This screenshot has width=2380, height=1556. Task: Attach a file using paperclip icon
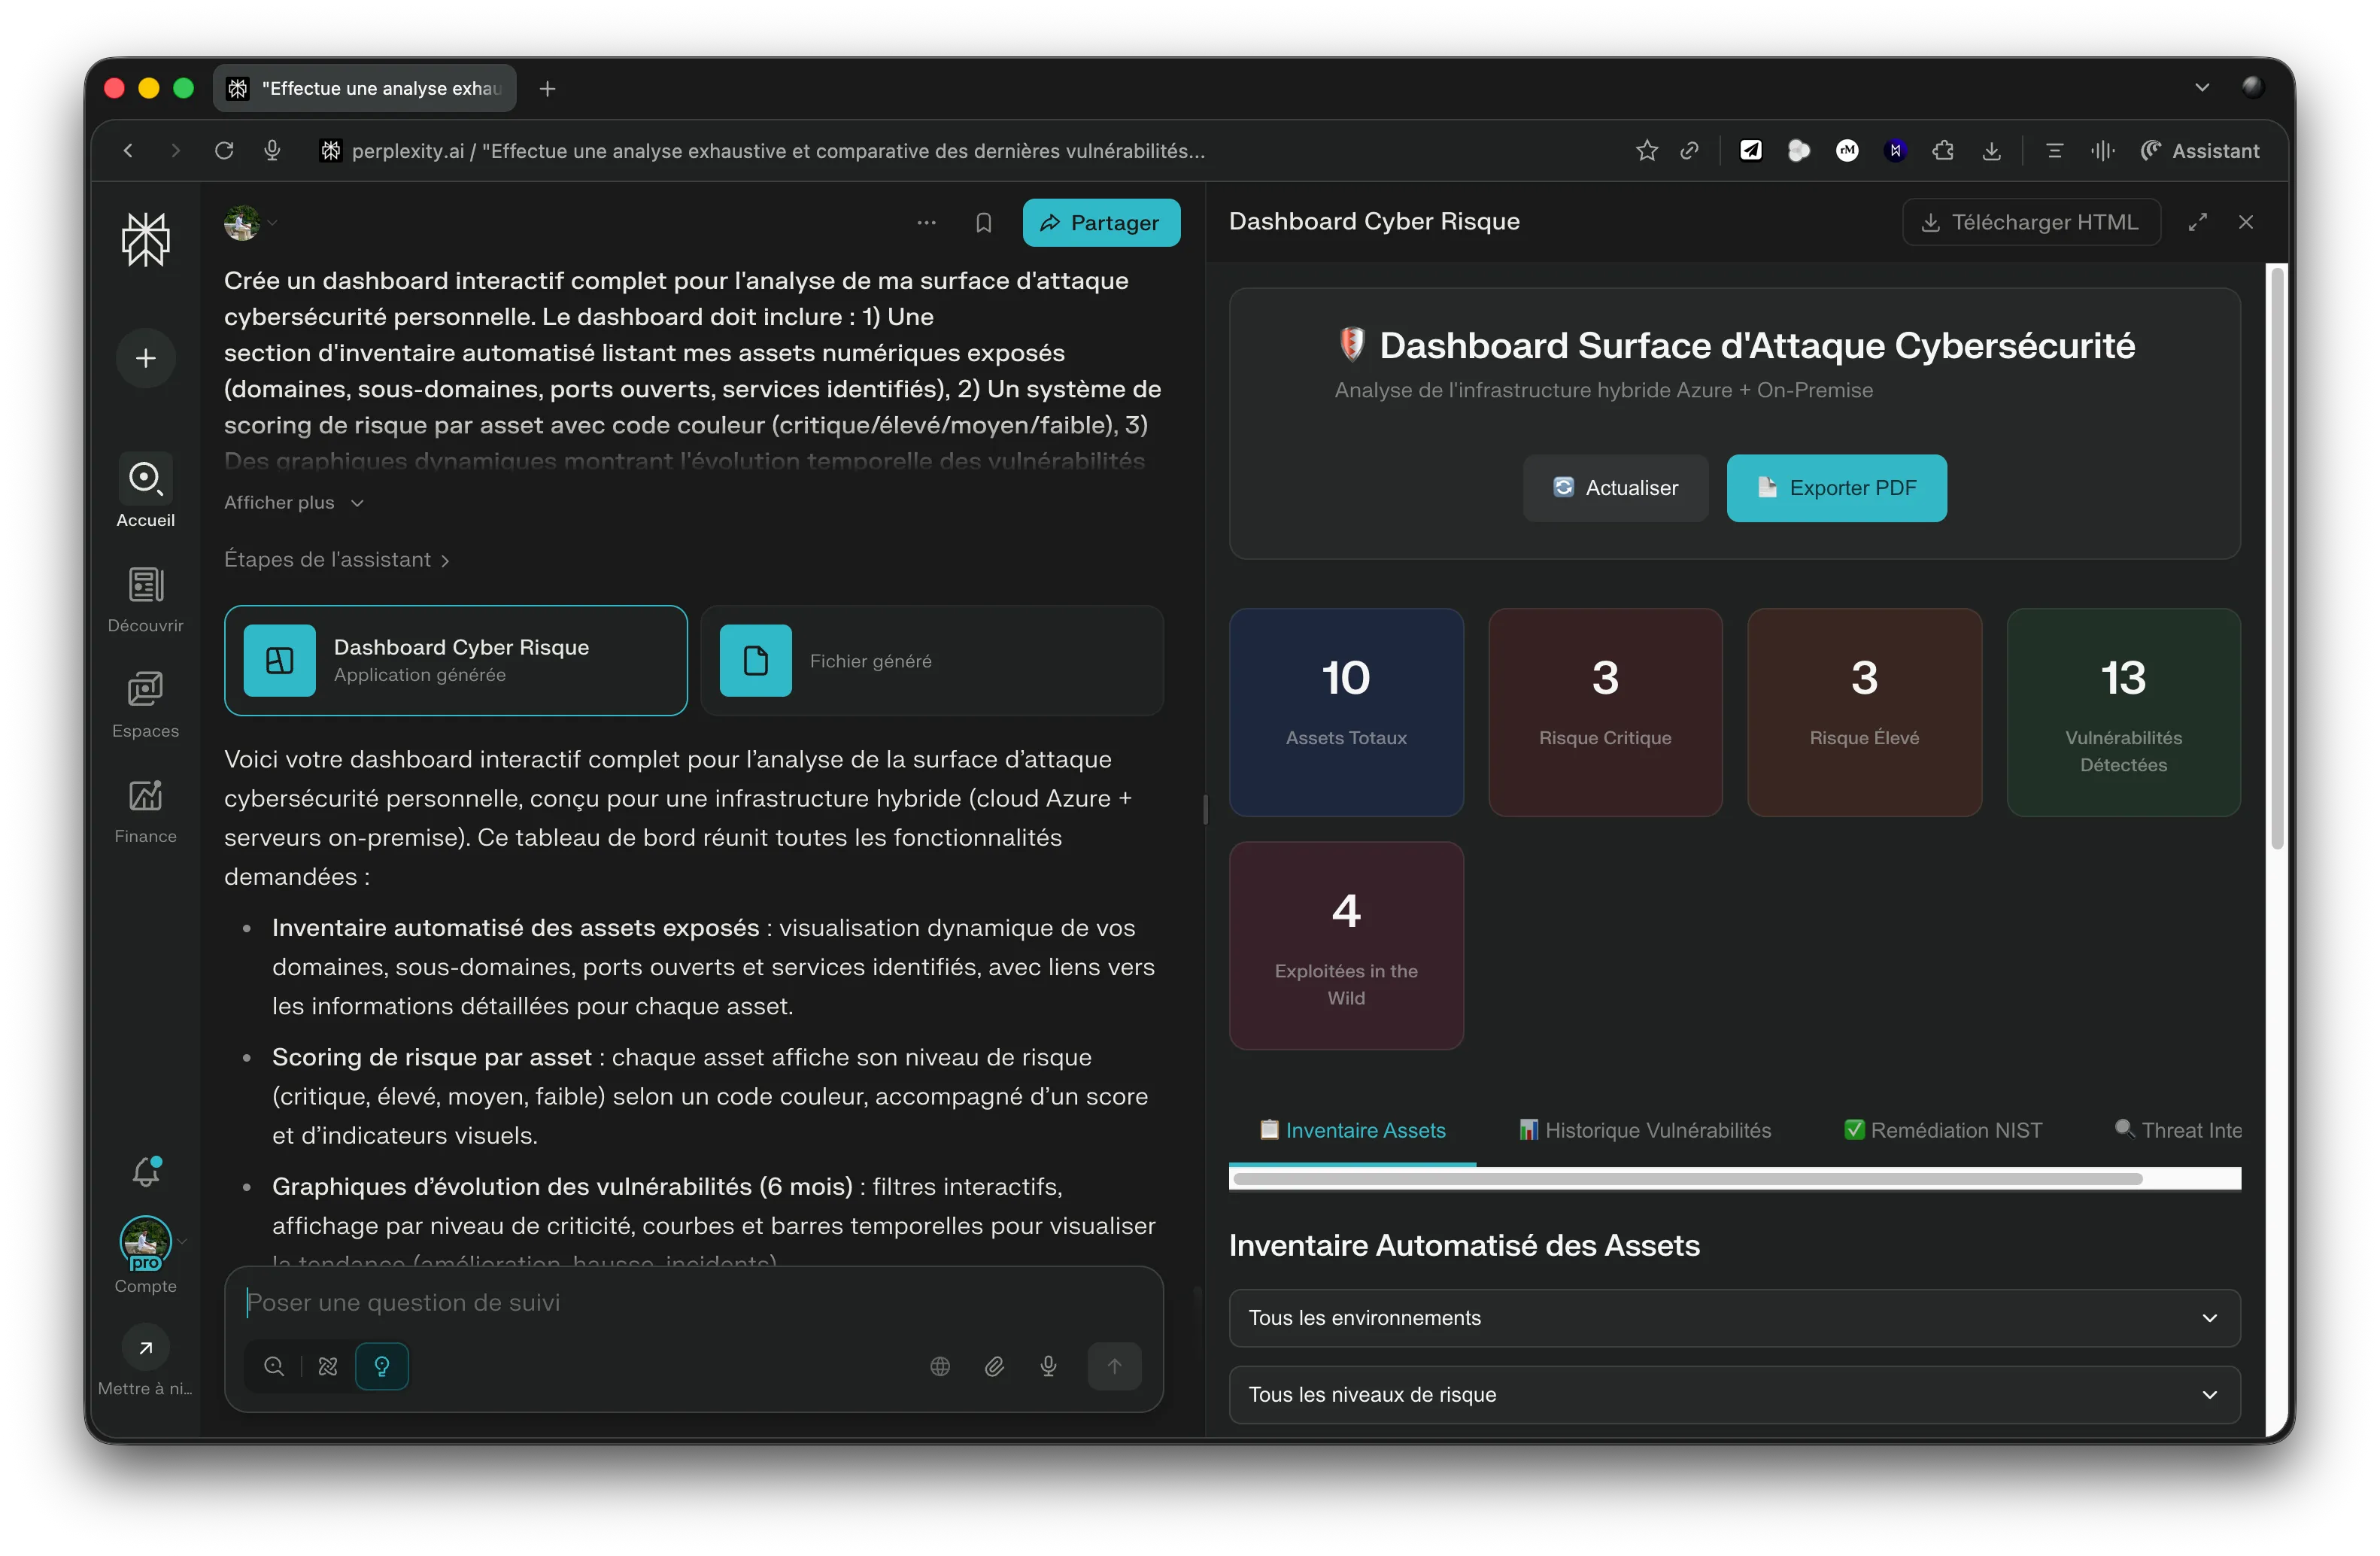pyautogui.click(x=993, y=1366)
